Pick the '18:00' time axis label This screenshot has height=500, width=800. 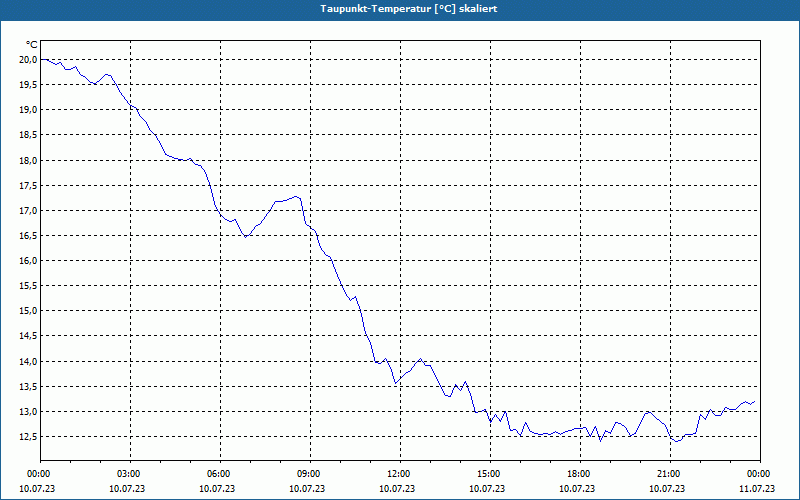pos(580,474)
